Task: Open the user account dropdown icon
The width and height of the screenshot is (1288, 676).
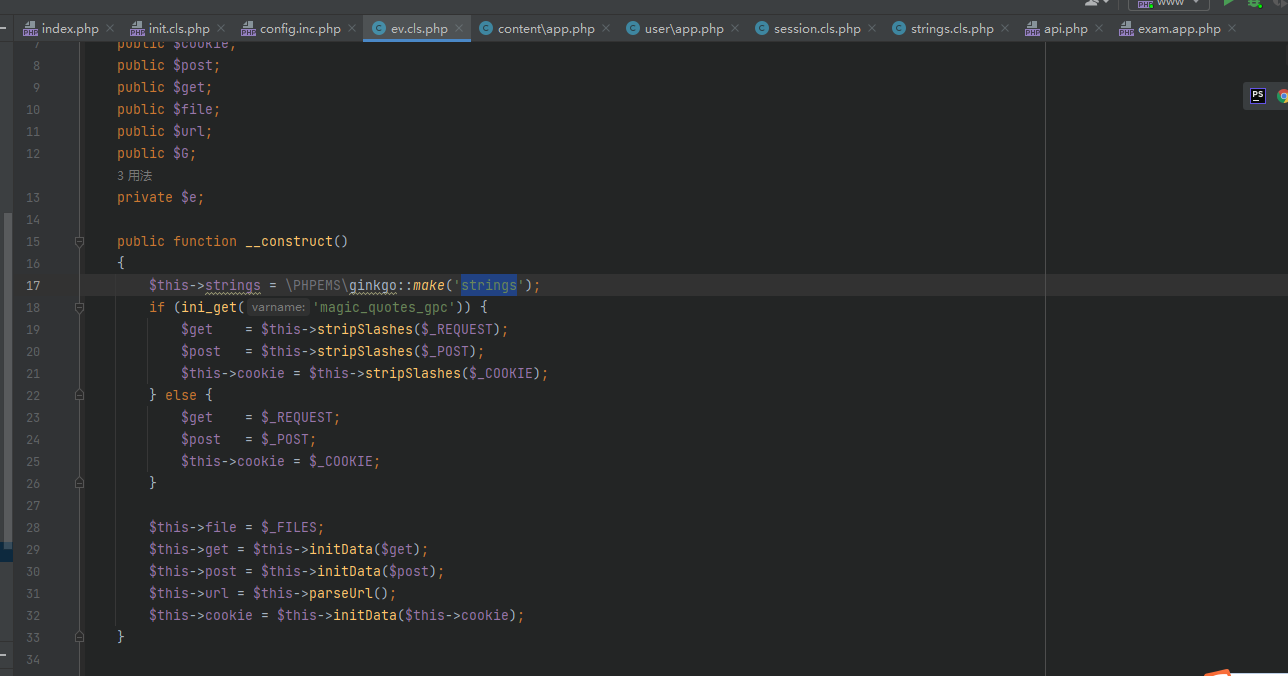Action: [x=1098, y=3]
